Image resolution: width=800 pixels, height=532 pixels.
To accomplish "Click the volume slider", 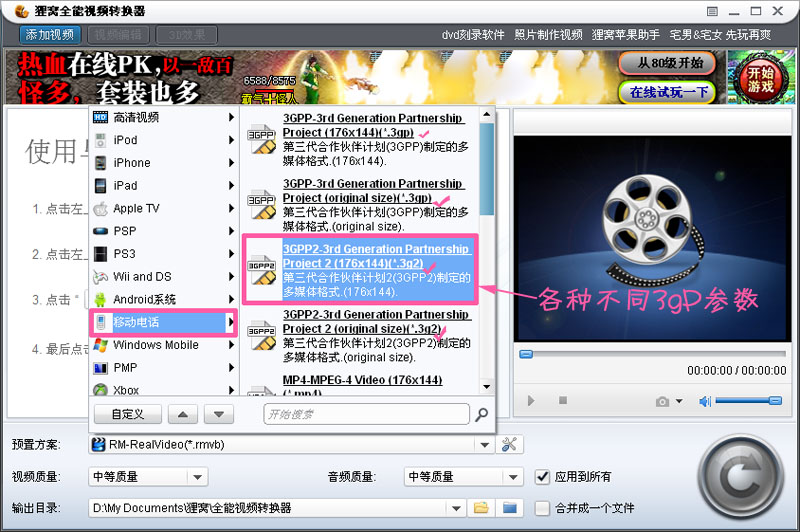I will 748,401.
